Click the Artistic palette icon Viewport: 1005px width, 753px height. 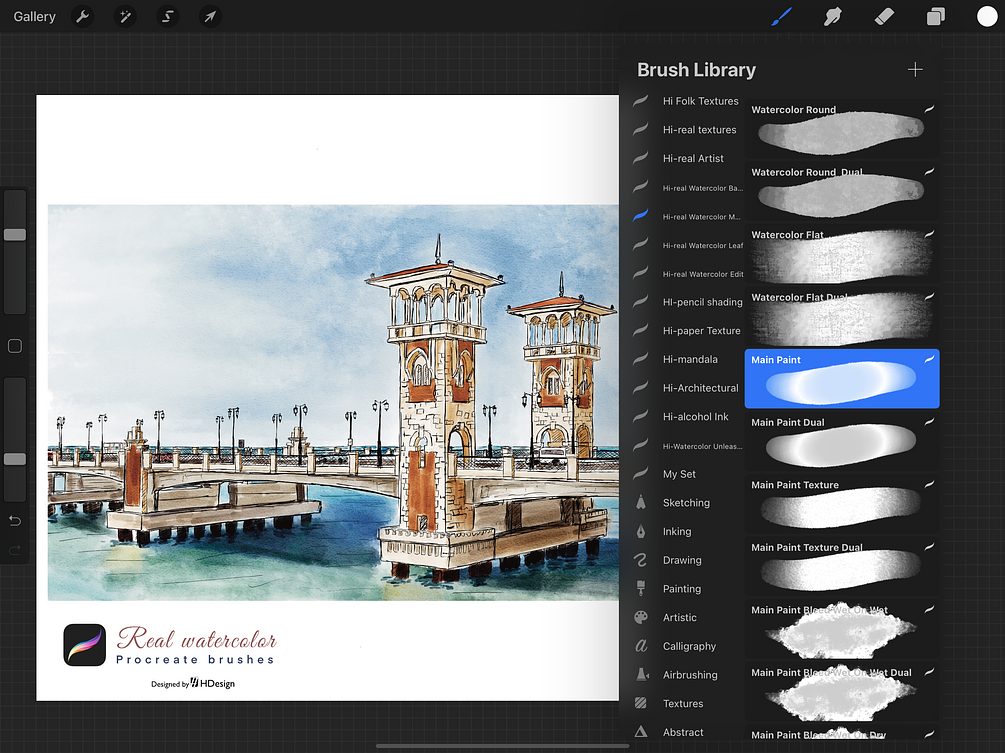tap(641, 617)
